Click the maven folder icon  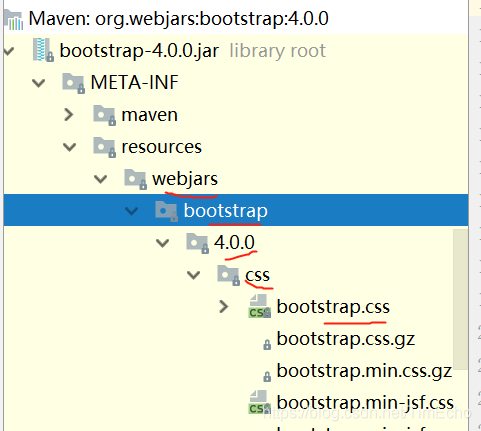[x=105, y=115]
